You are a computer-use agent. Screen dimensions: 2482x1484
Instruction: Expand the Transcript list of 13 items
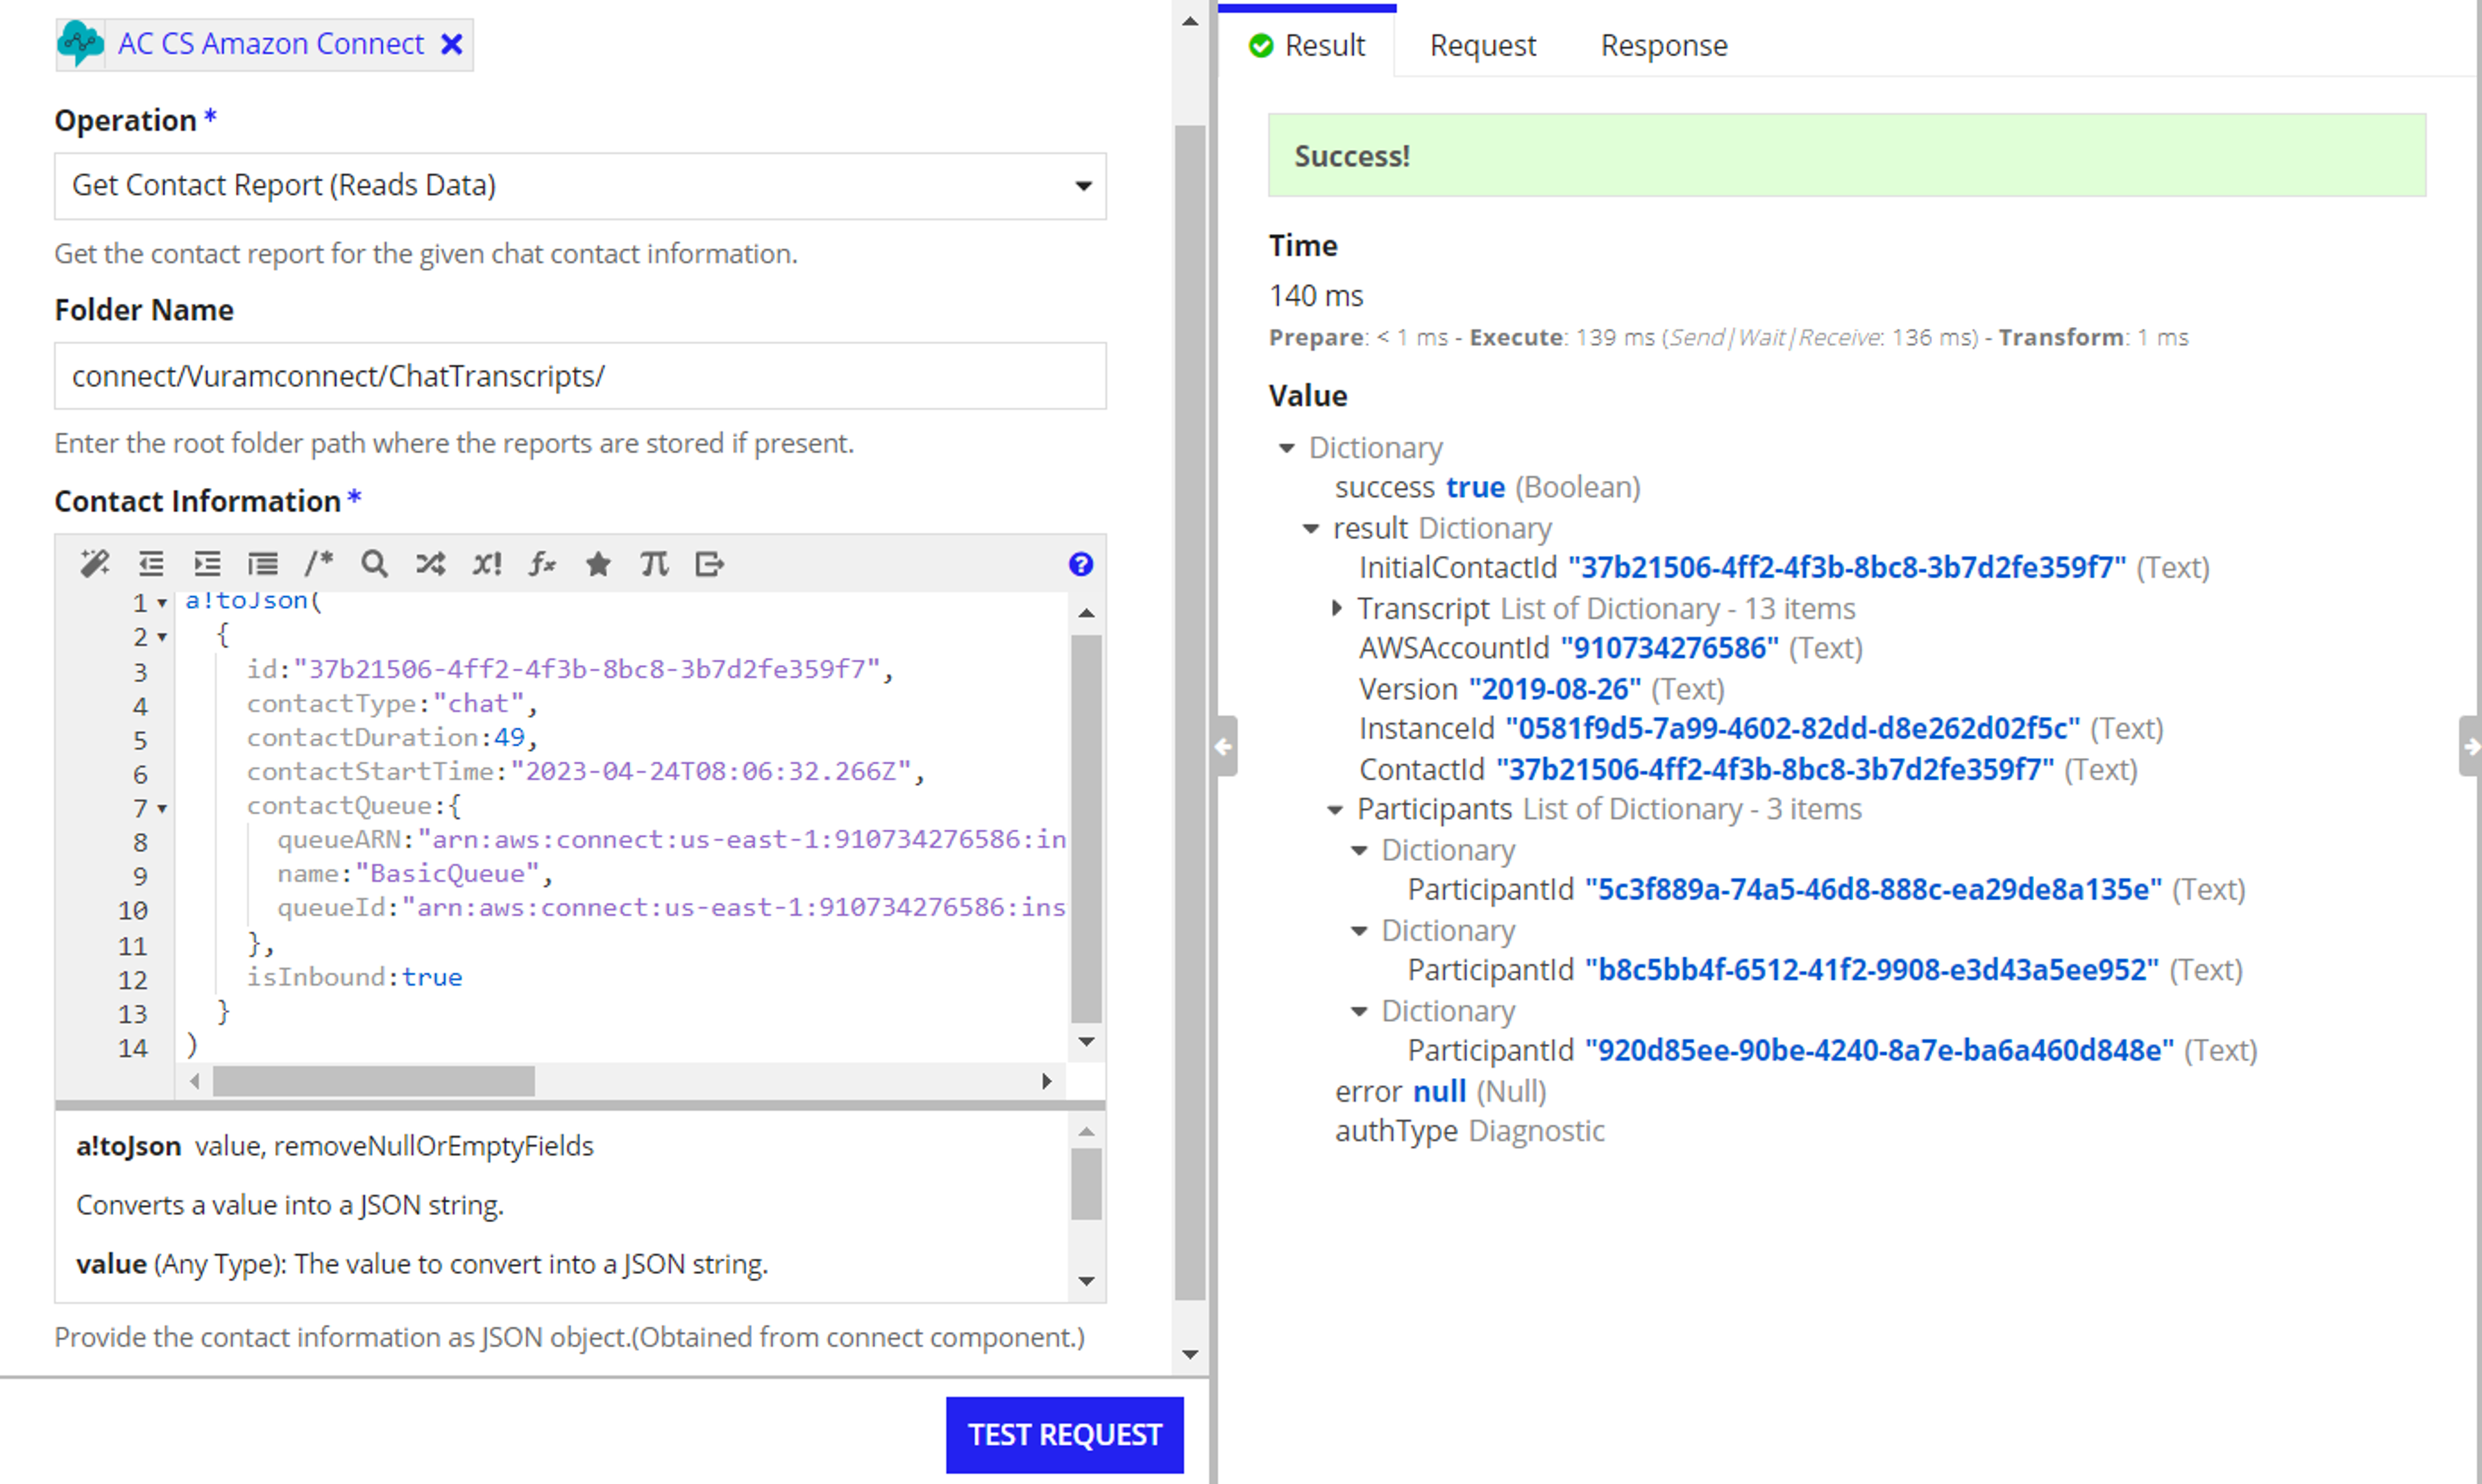pyautogui.click(x=1337, y=608)
